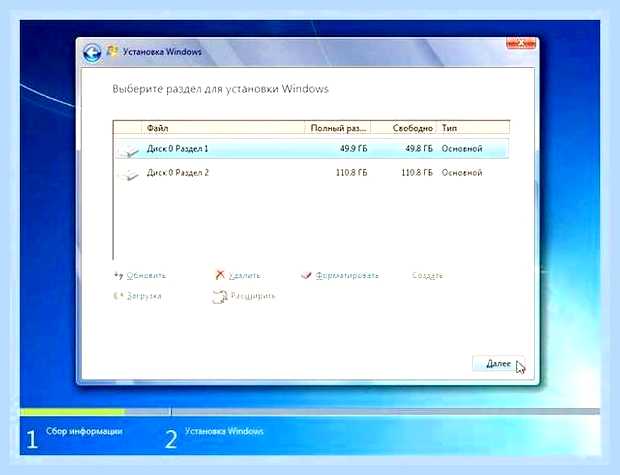Open the Форматировать link

[x=347, y=275]
